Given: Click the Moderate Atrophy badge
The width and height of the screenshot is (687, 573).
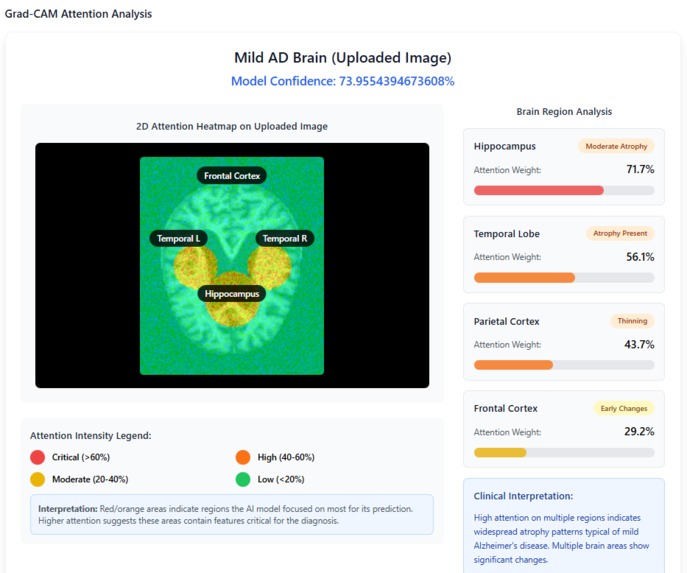Looking at the screenshot, I should click(x=616, y=146).
